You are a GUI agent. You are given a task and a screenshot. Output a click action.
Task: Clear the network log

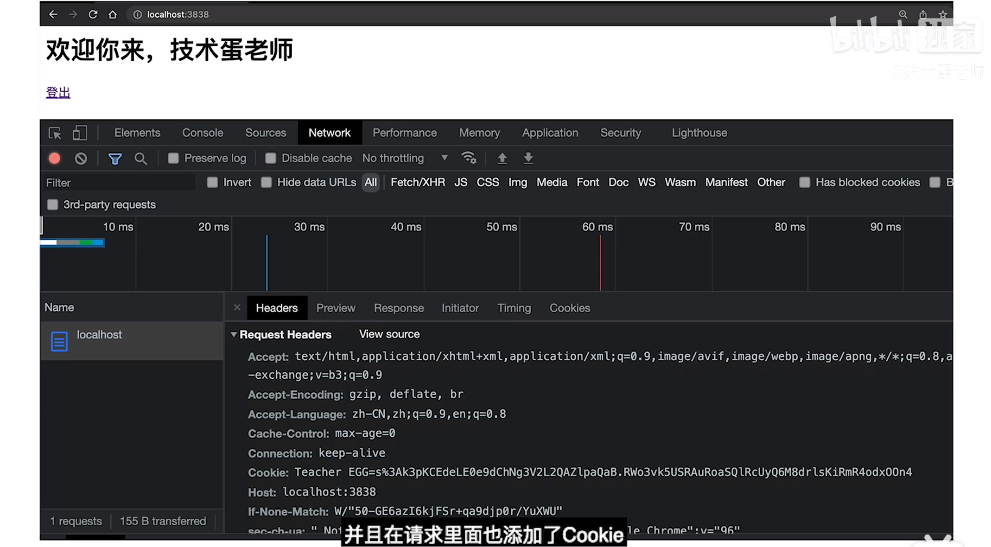pyautogui.click(x=81, y=158)
